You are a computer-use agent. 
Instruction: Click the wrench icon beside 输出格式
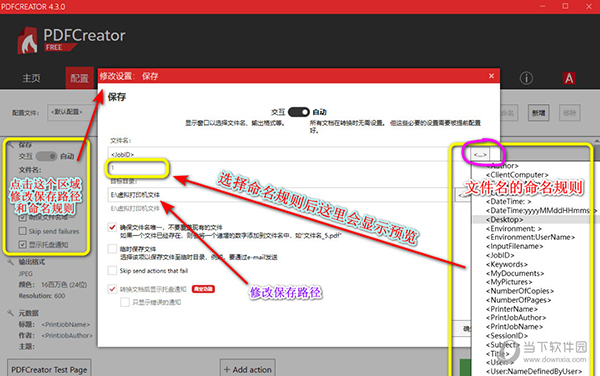(x=10, y=262)
